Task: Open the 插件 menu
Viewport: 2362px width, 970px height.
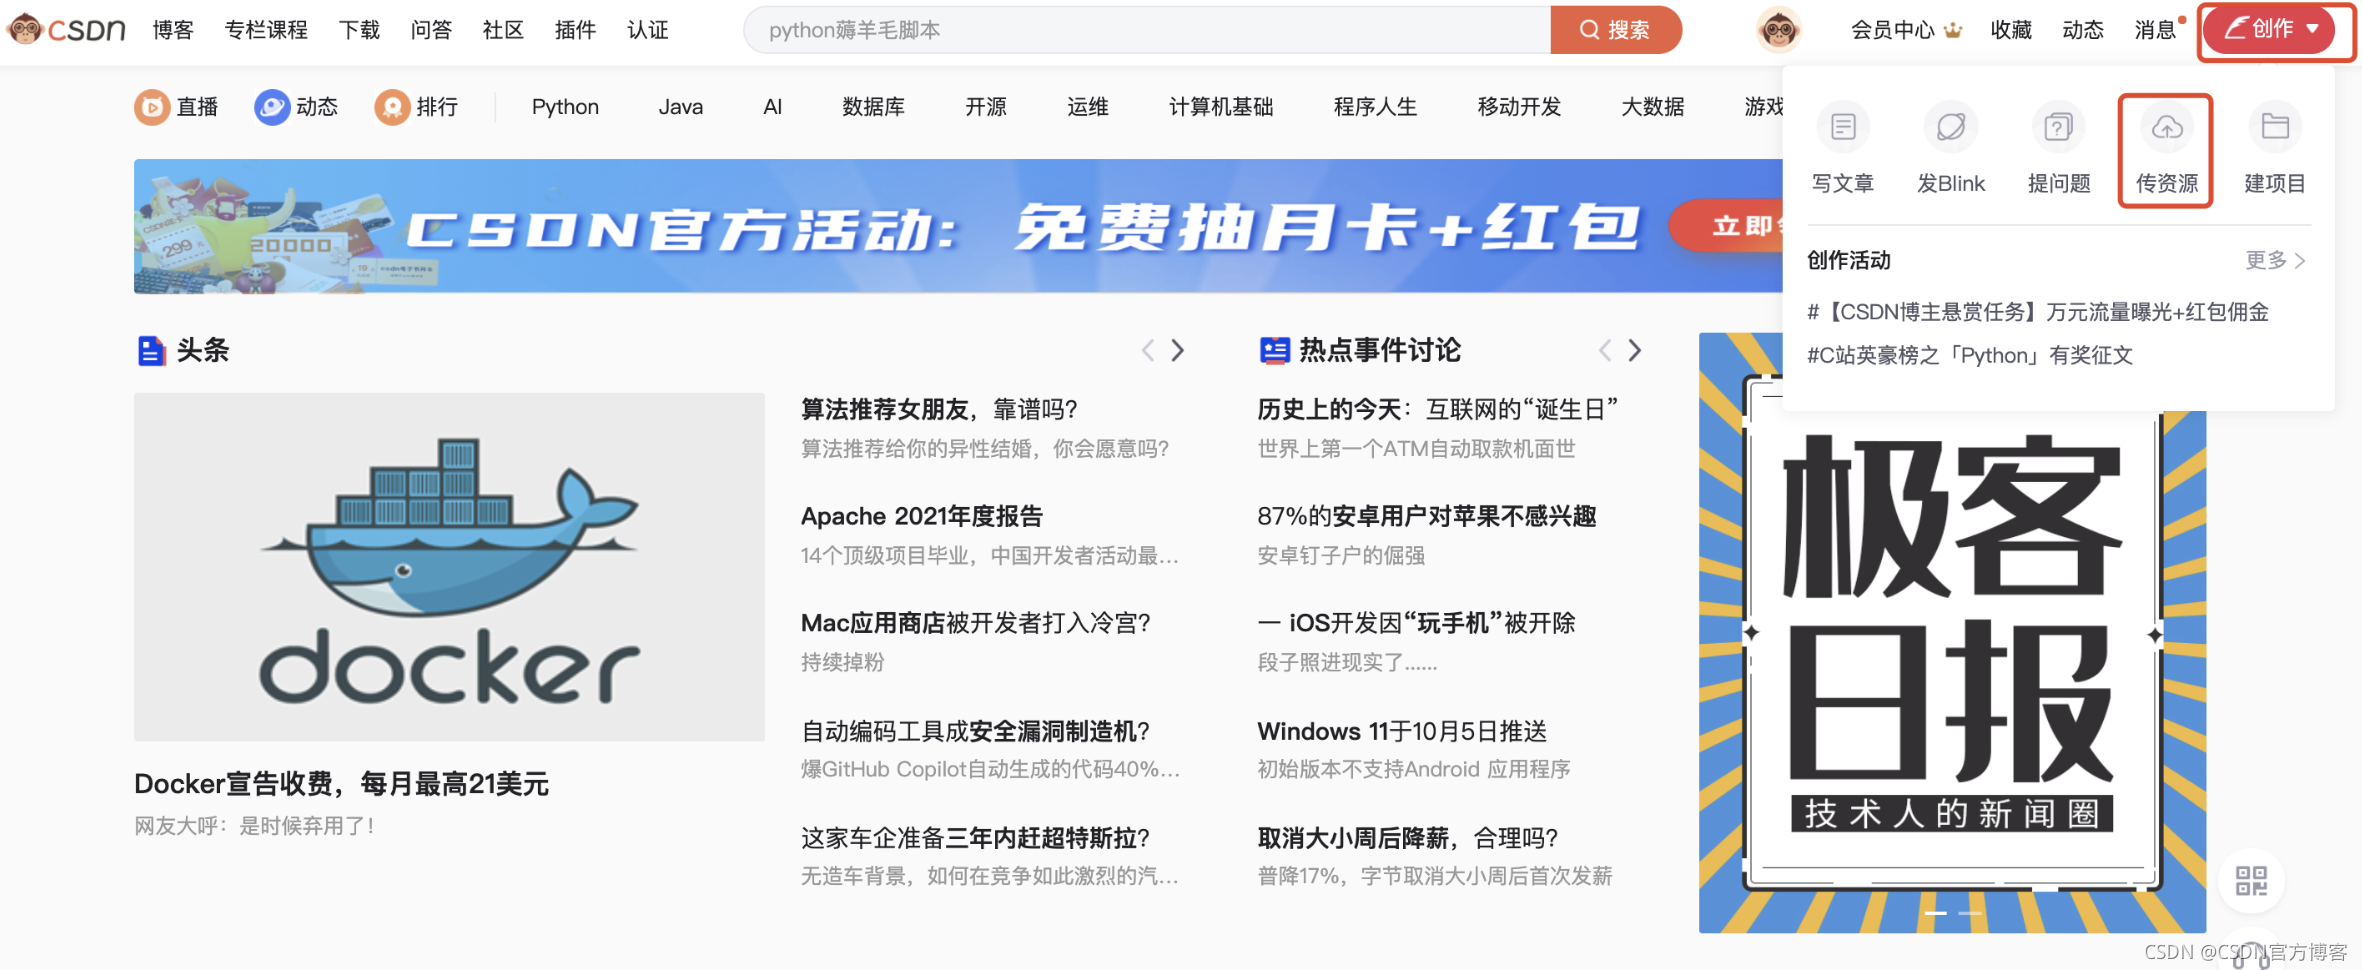Action: point(575,30)
